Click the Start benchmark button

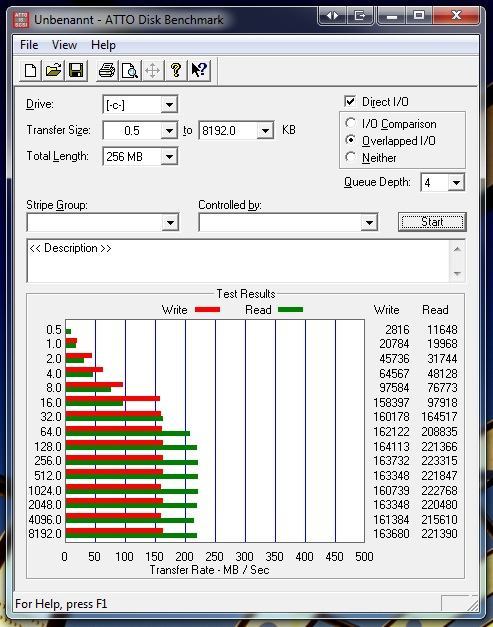(x=432, y=222)
